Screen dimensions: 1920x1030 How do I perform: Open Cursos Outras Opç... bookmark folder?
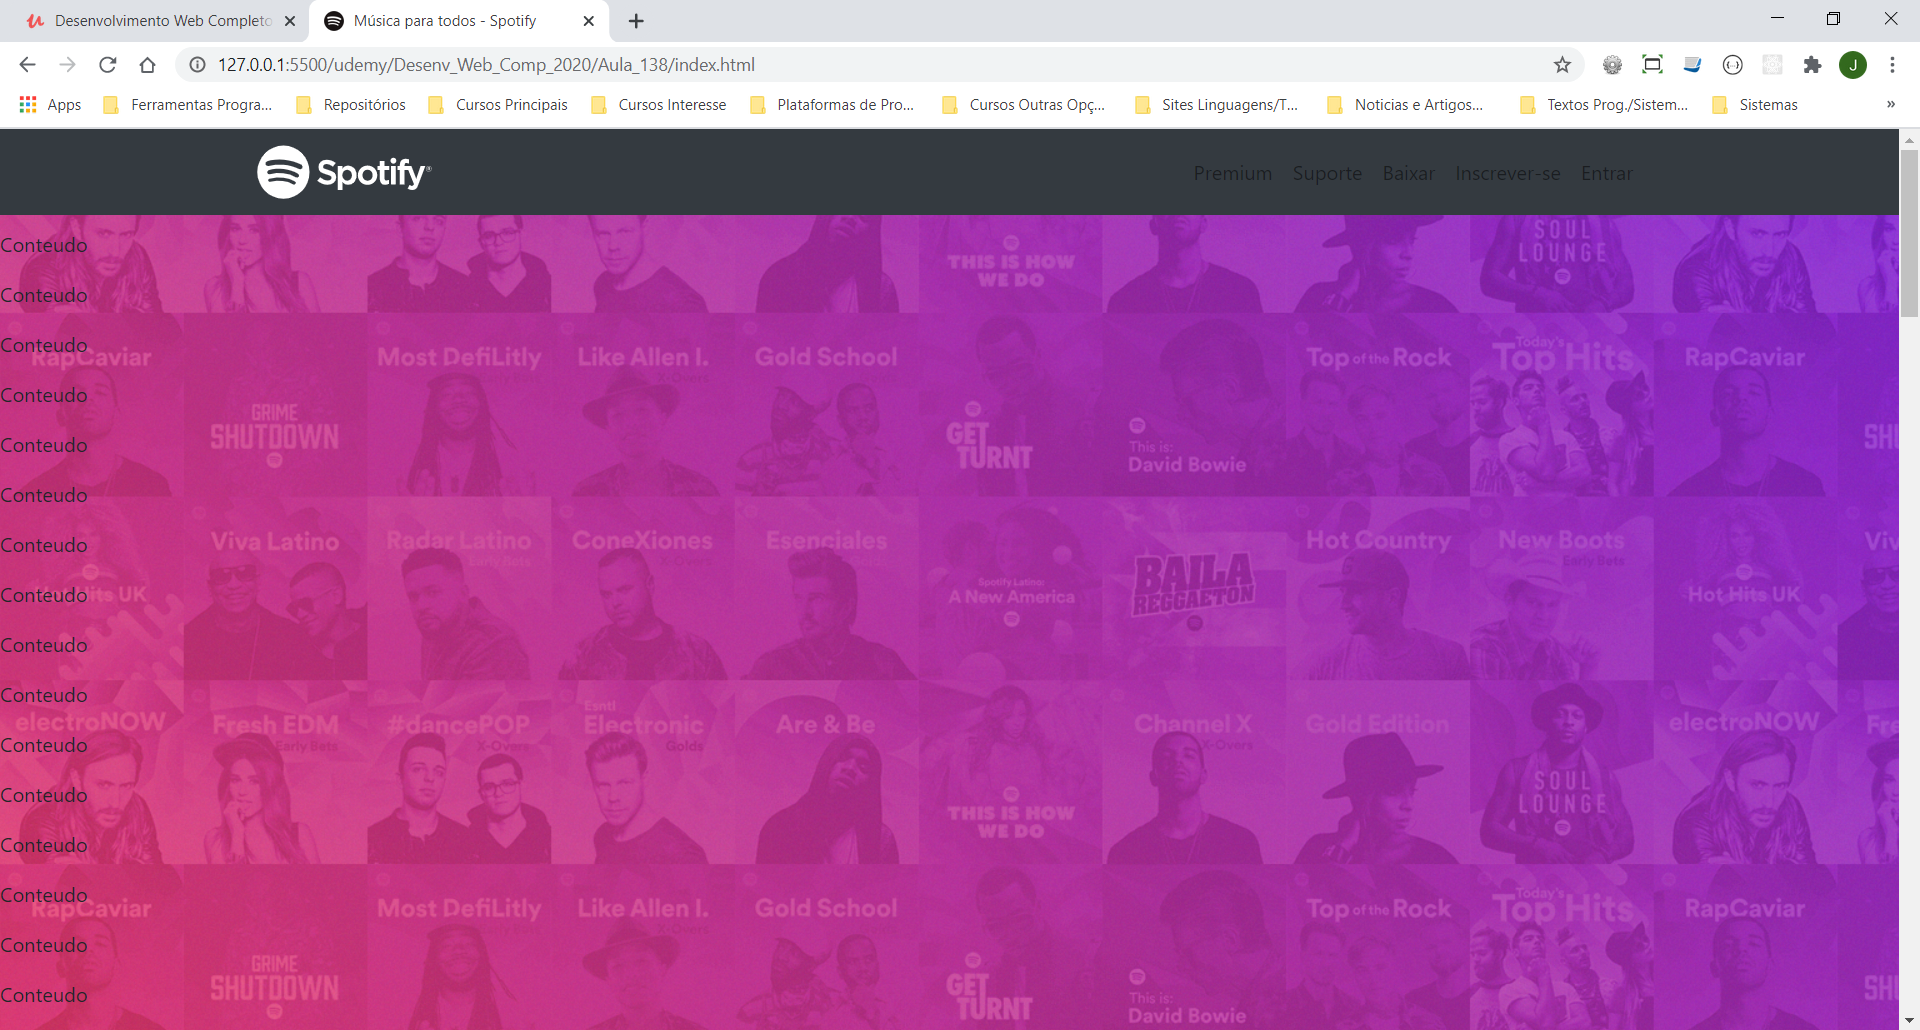(1024, 105)
